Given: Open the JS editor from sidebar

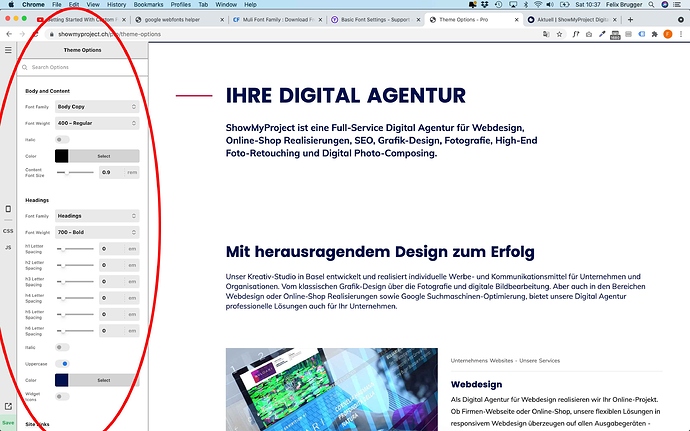Looking at the screenshot, I should [x=8, y=246].
